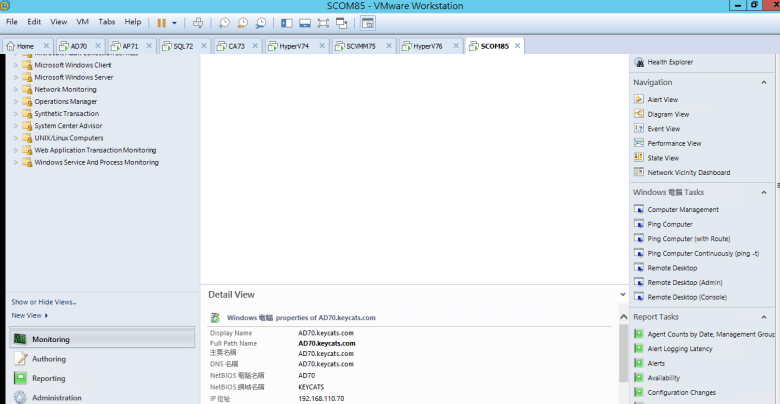Screen dimensions: 780x404
Task: Click the Authoring workspace icon
Action: point(20,359)
